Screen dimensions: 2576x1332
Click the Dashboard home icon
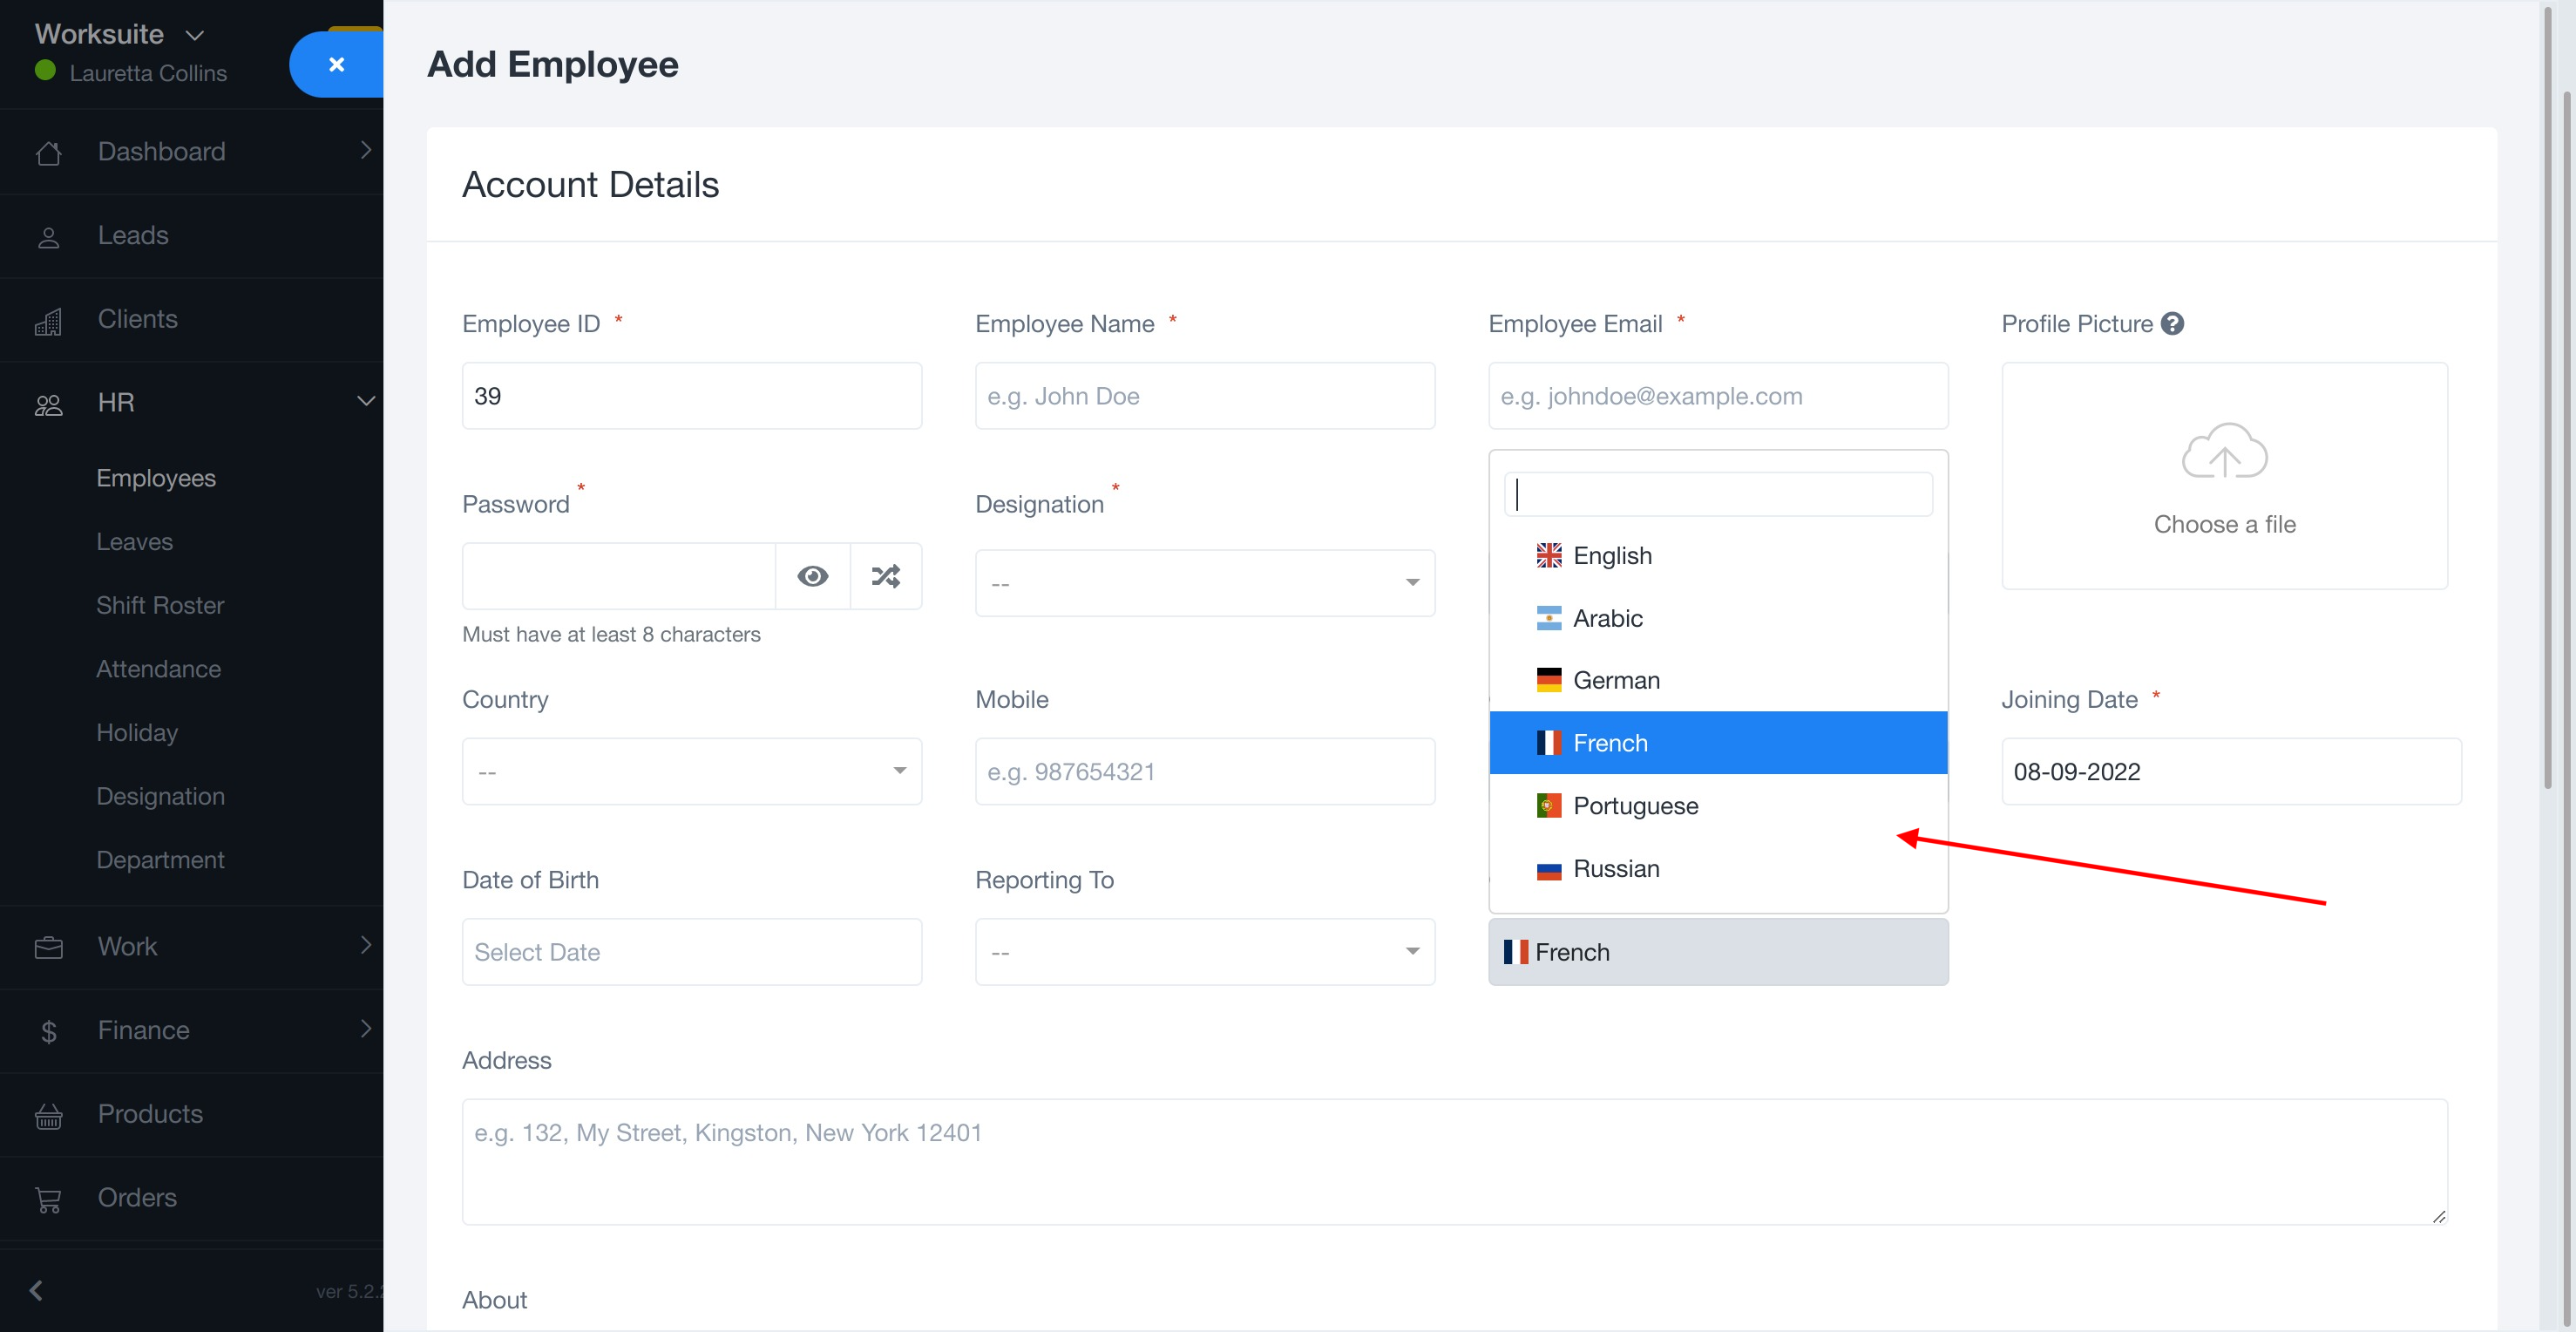click(x=48, y=153)
